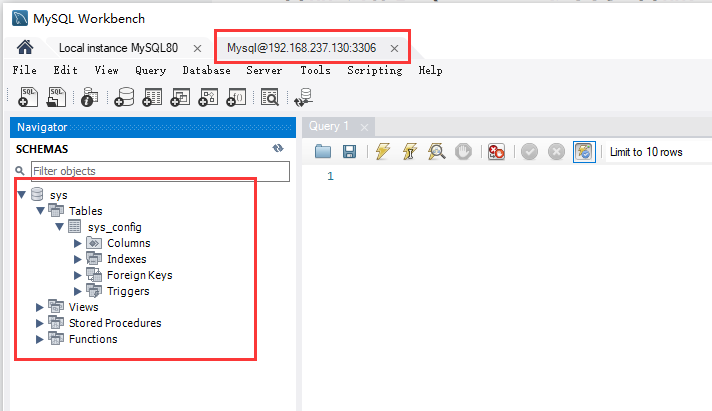This screenshot has height=411, width=712.
Task: Open a script file in Query editor
Action: click(x=323, y=151)
